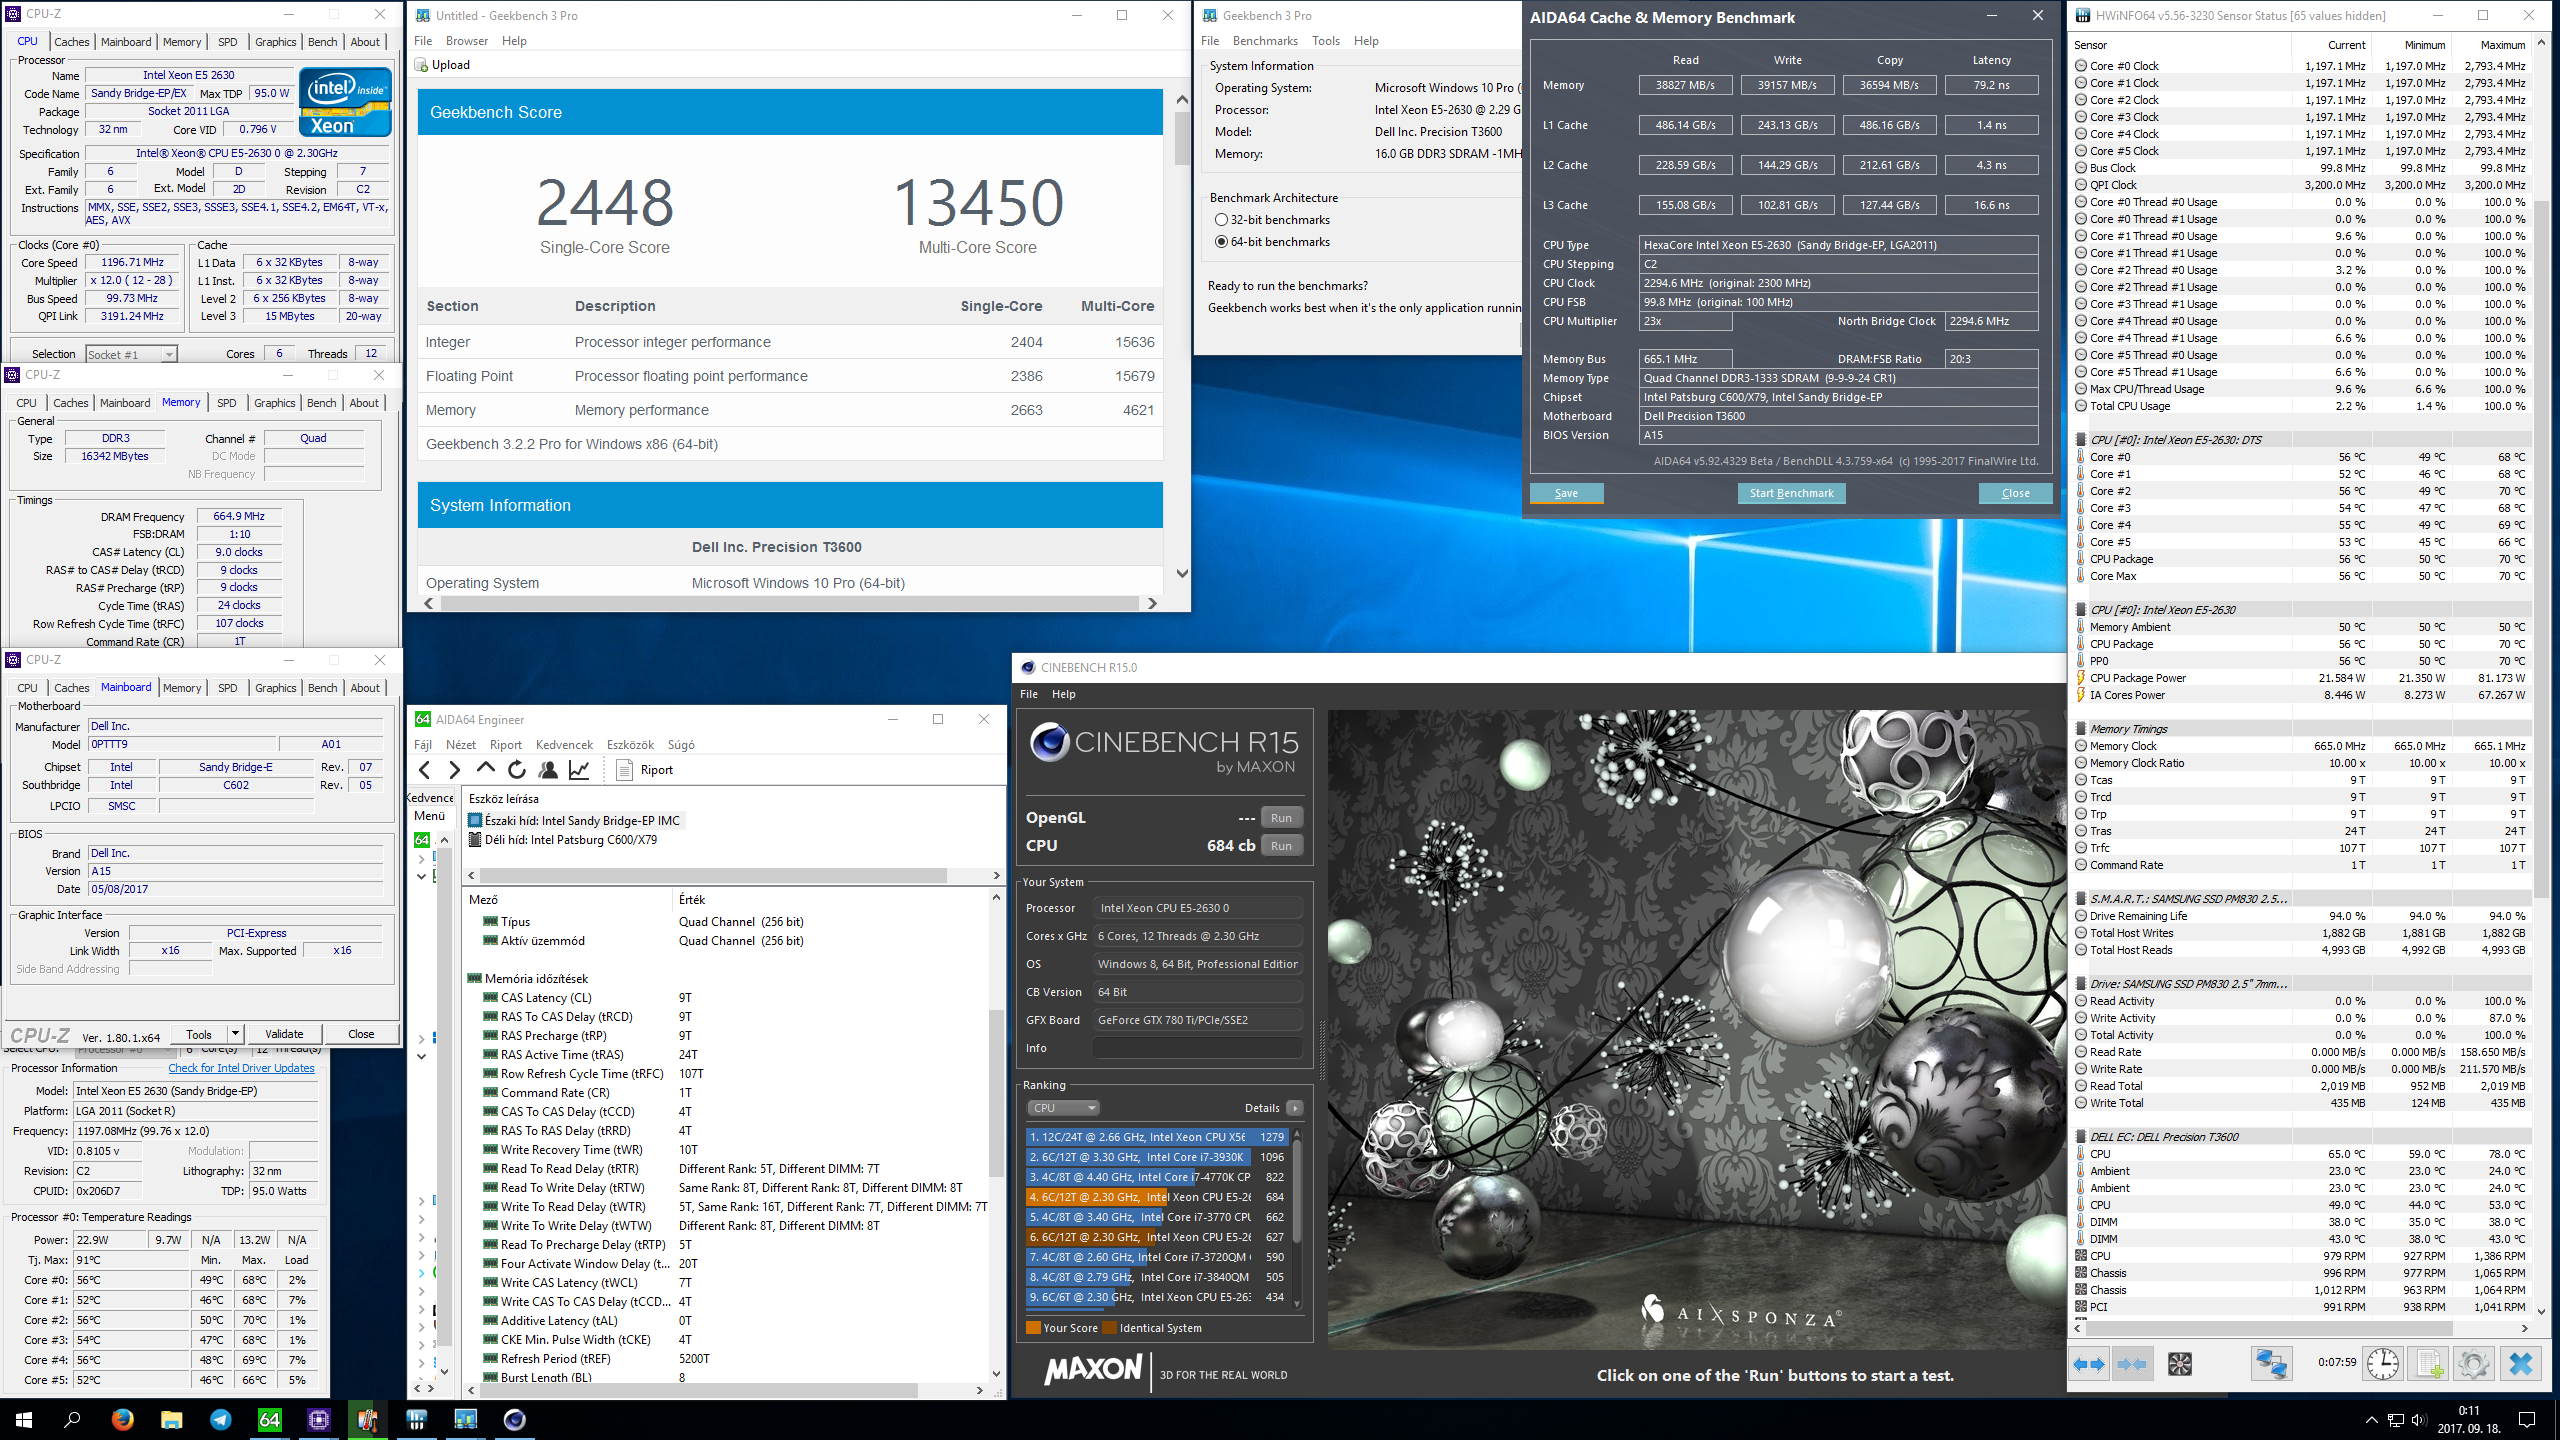Select the 32-bit benchmarks radio button

point(1224,218)
